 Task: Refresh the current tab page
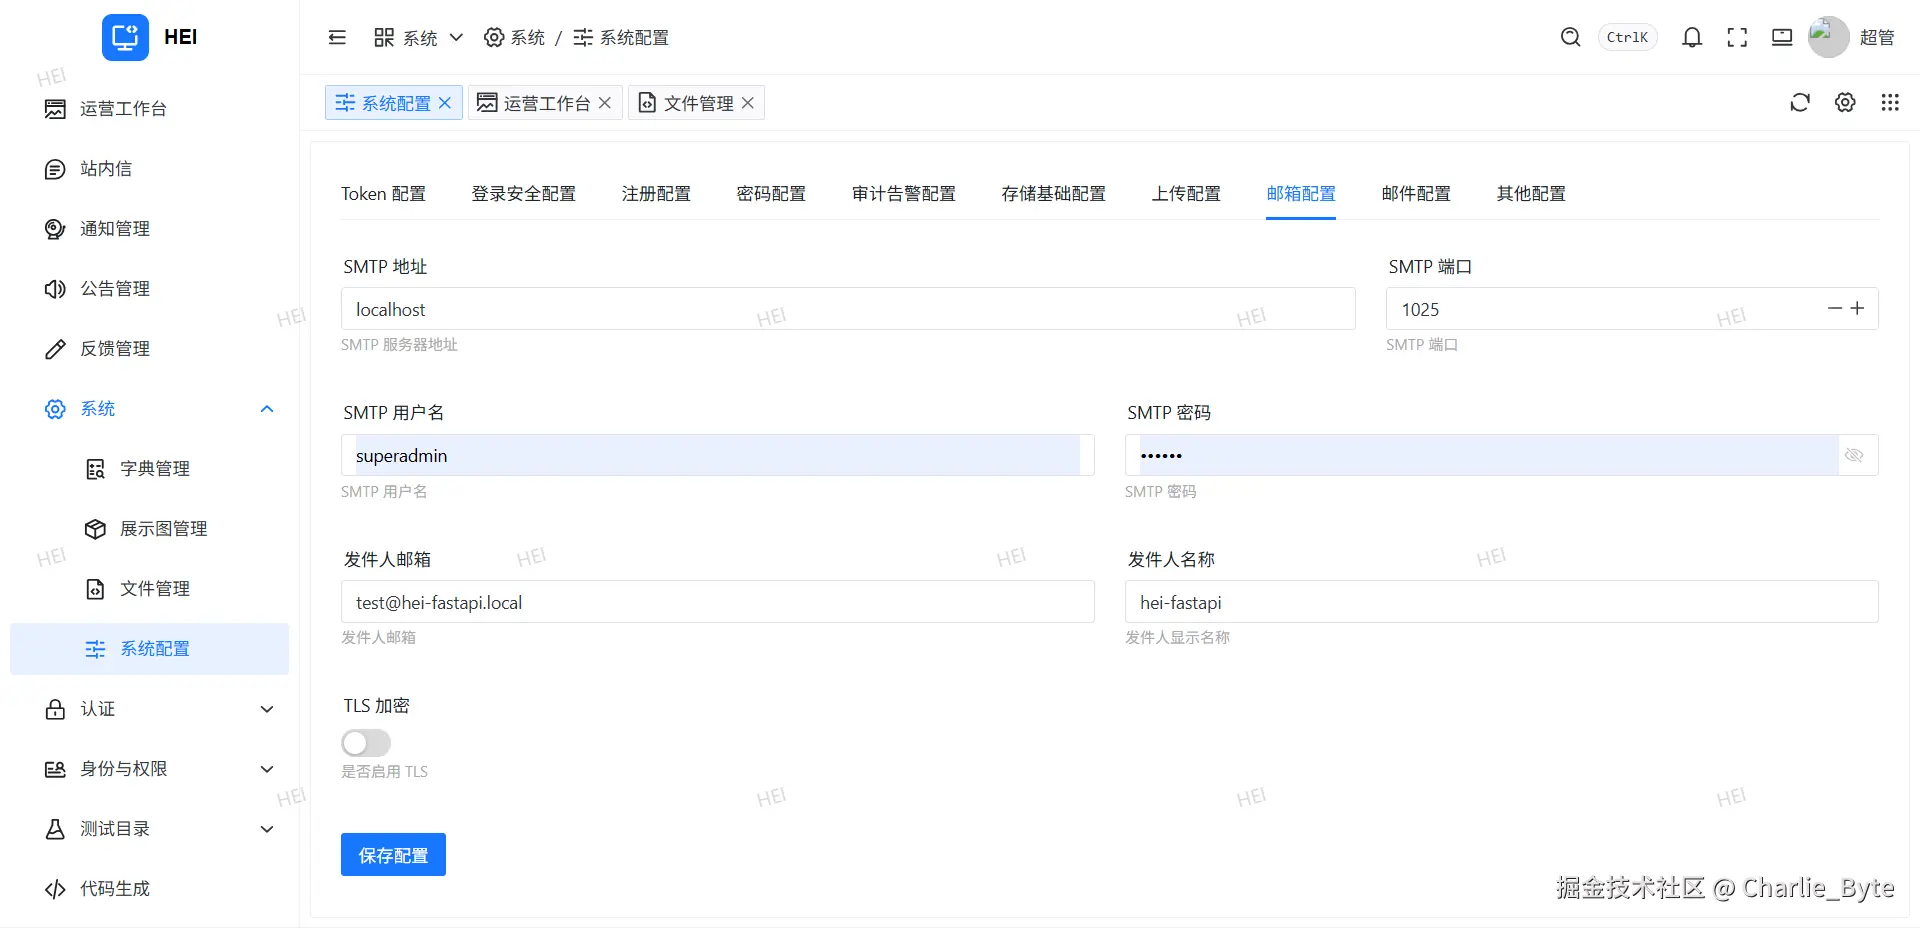1800,102
